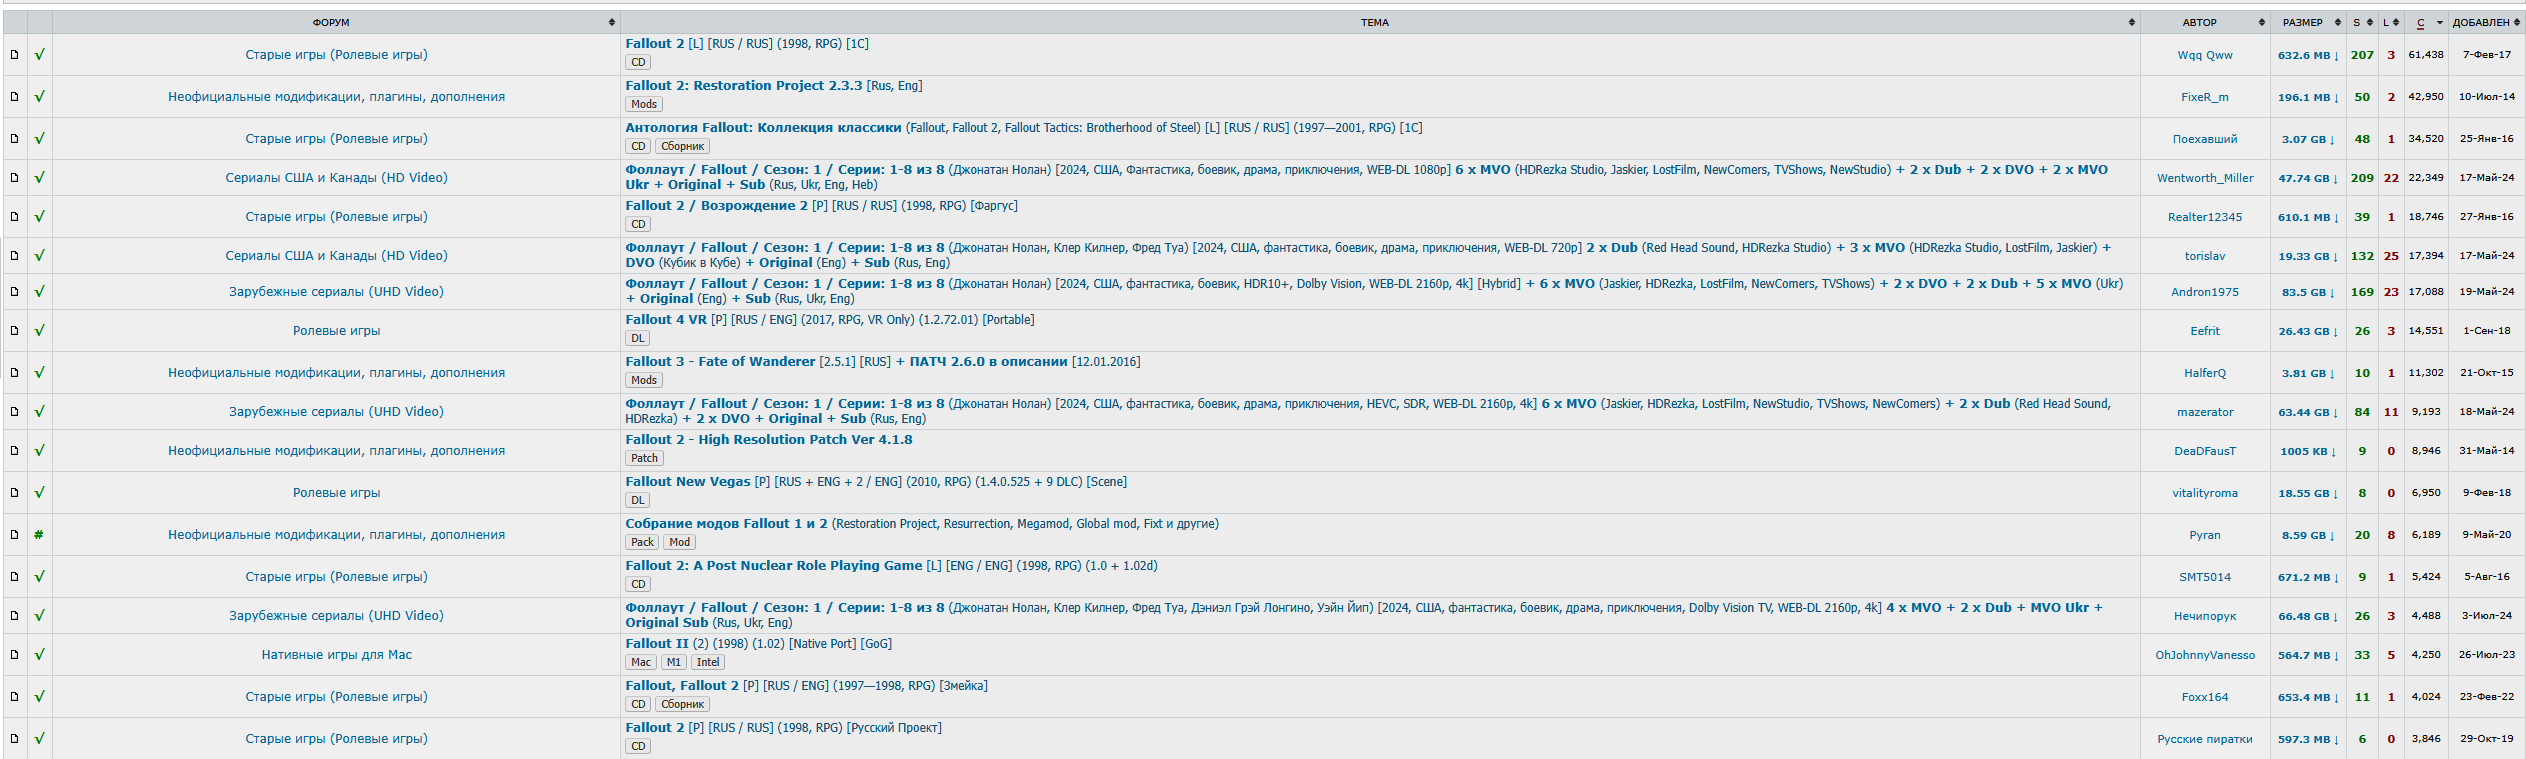The width and height of the screenshot is (2526, 759).
Task: Click the Сборник tag under Антология Fallout
Action: 682,146
